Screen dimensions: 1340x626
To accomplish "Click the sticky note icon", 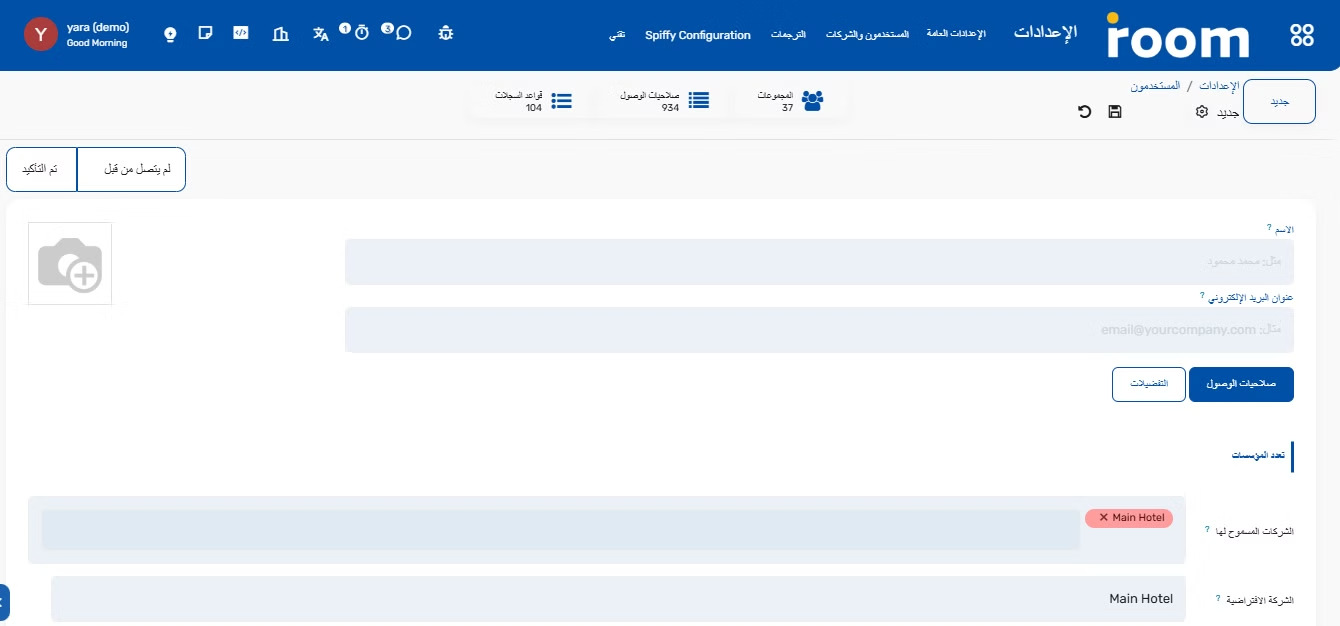I will 205,33.
